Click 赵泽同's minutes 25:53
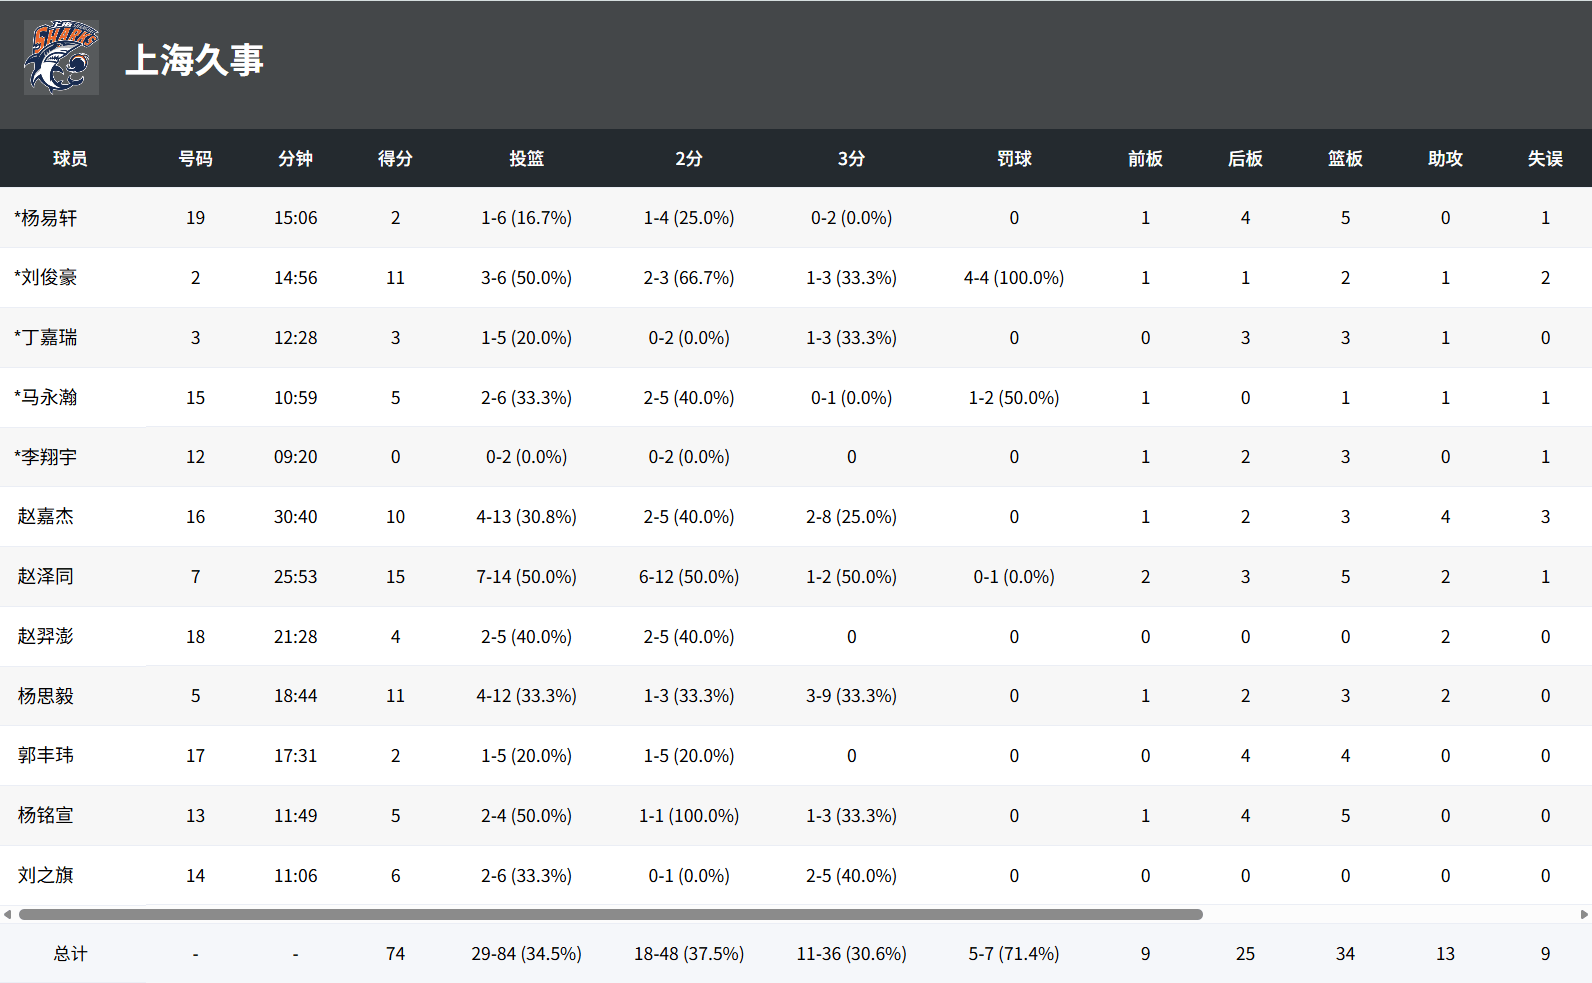1592x983 pixels. click(295, 577)
